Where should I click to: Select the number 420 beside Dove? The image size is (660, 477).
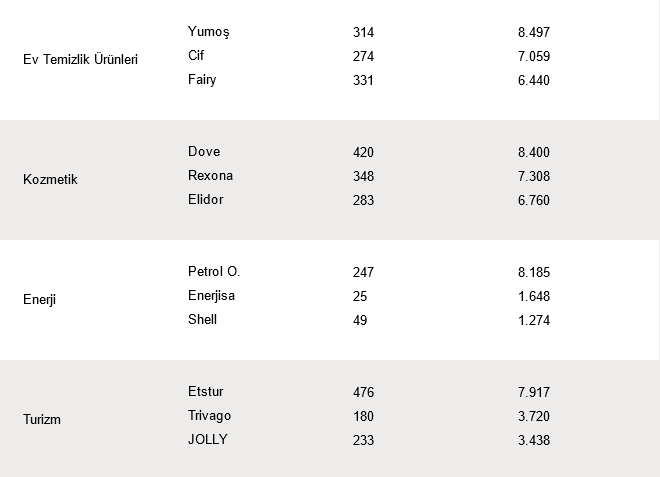point(363,153)
